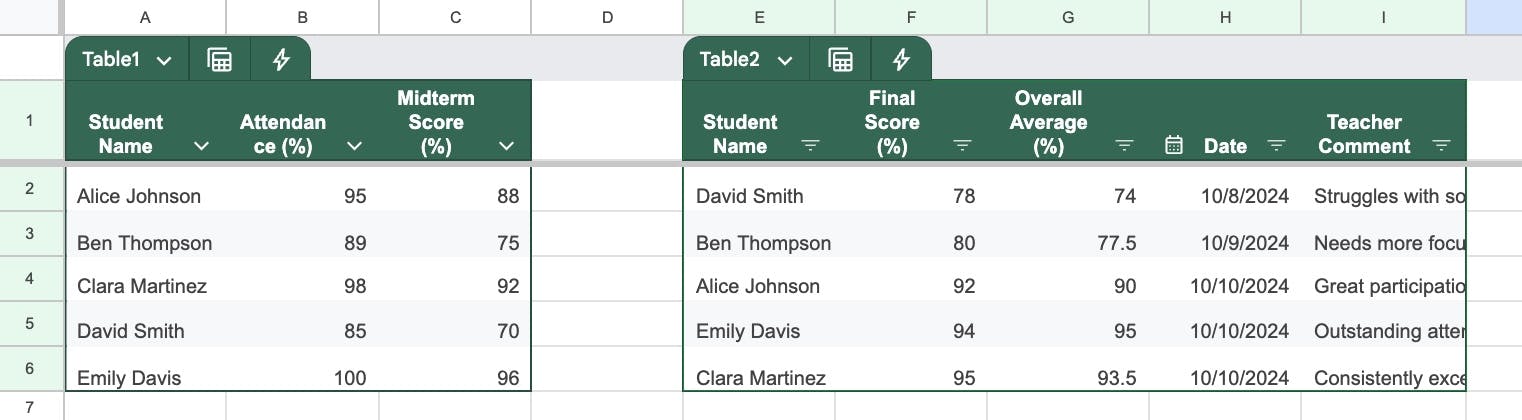The height and width of the screenshot is (420, 1522).
Task: Open the Midterm Score (%) column dropdown
Action: pyautogui.click(x=506, y=146)
